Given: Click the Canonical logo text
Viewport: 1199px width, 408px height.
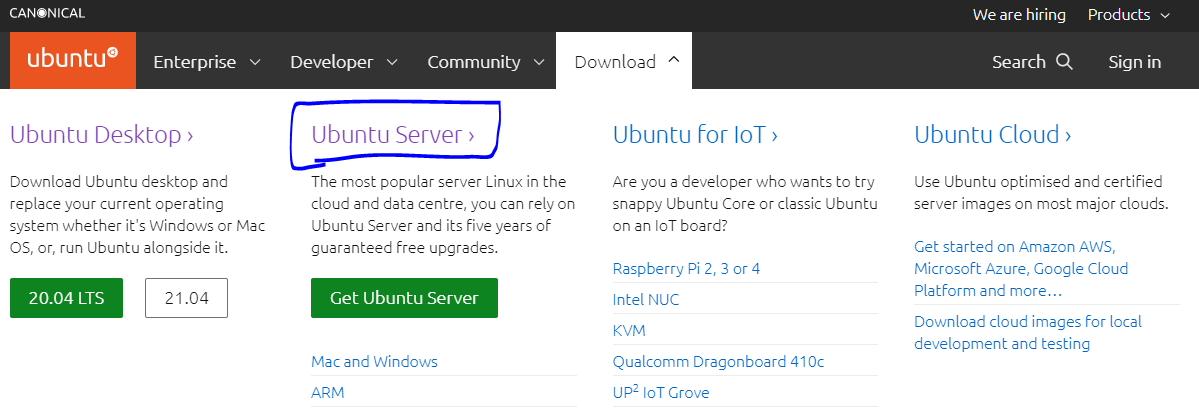Looking at the screenshot, I should 47,13.
